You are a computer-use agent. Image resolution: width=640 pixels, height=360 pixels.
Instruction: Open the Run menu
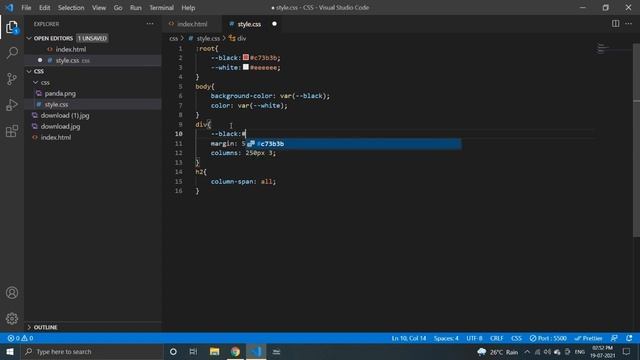coord(136,8)
